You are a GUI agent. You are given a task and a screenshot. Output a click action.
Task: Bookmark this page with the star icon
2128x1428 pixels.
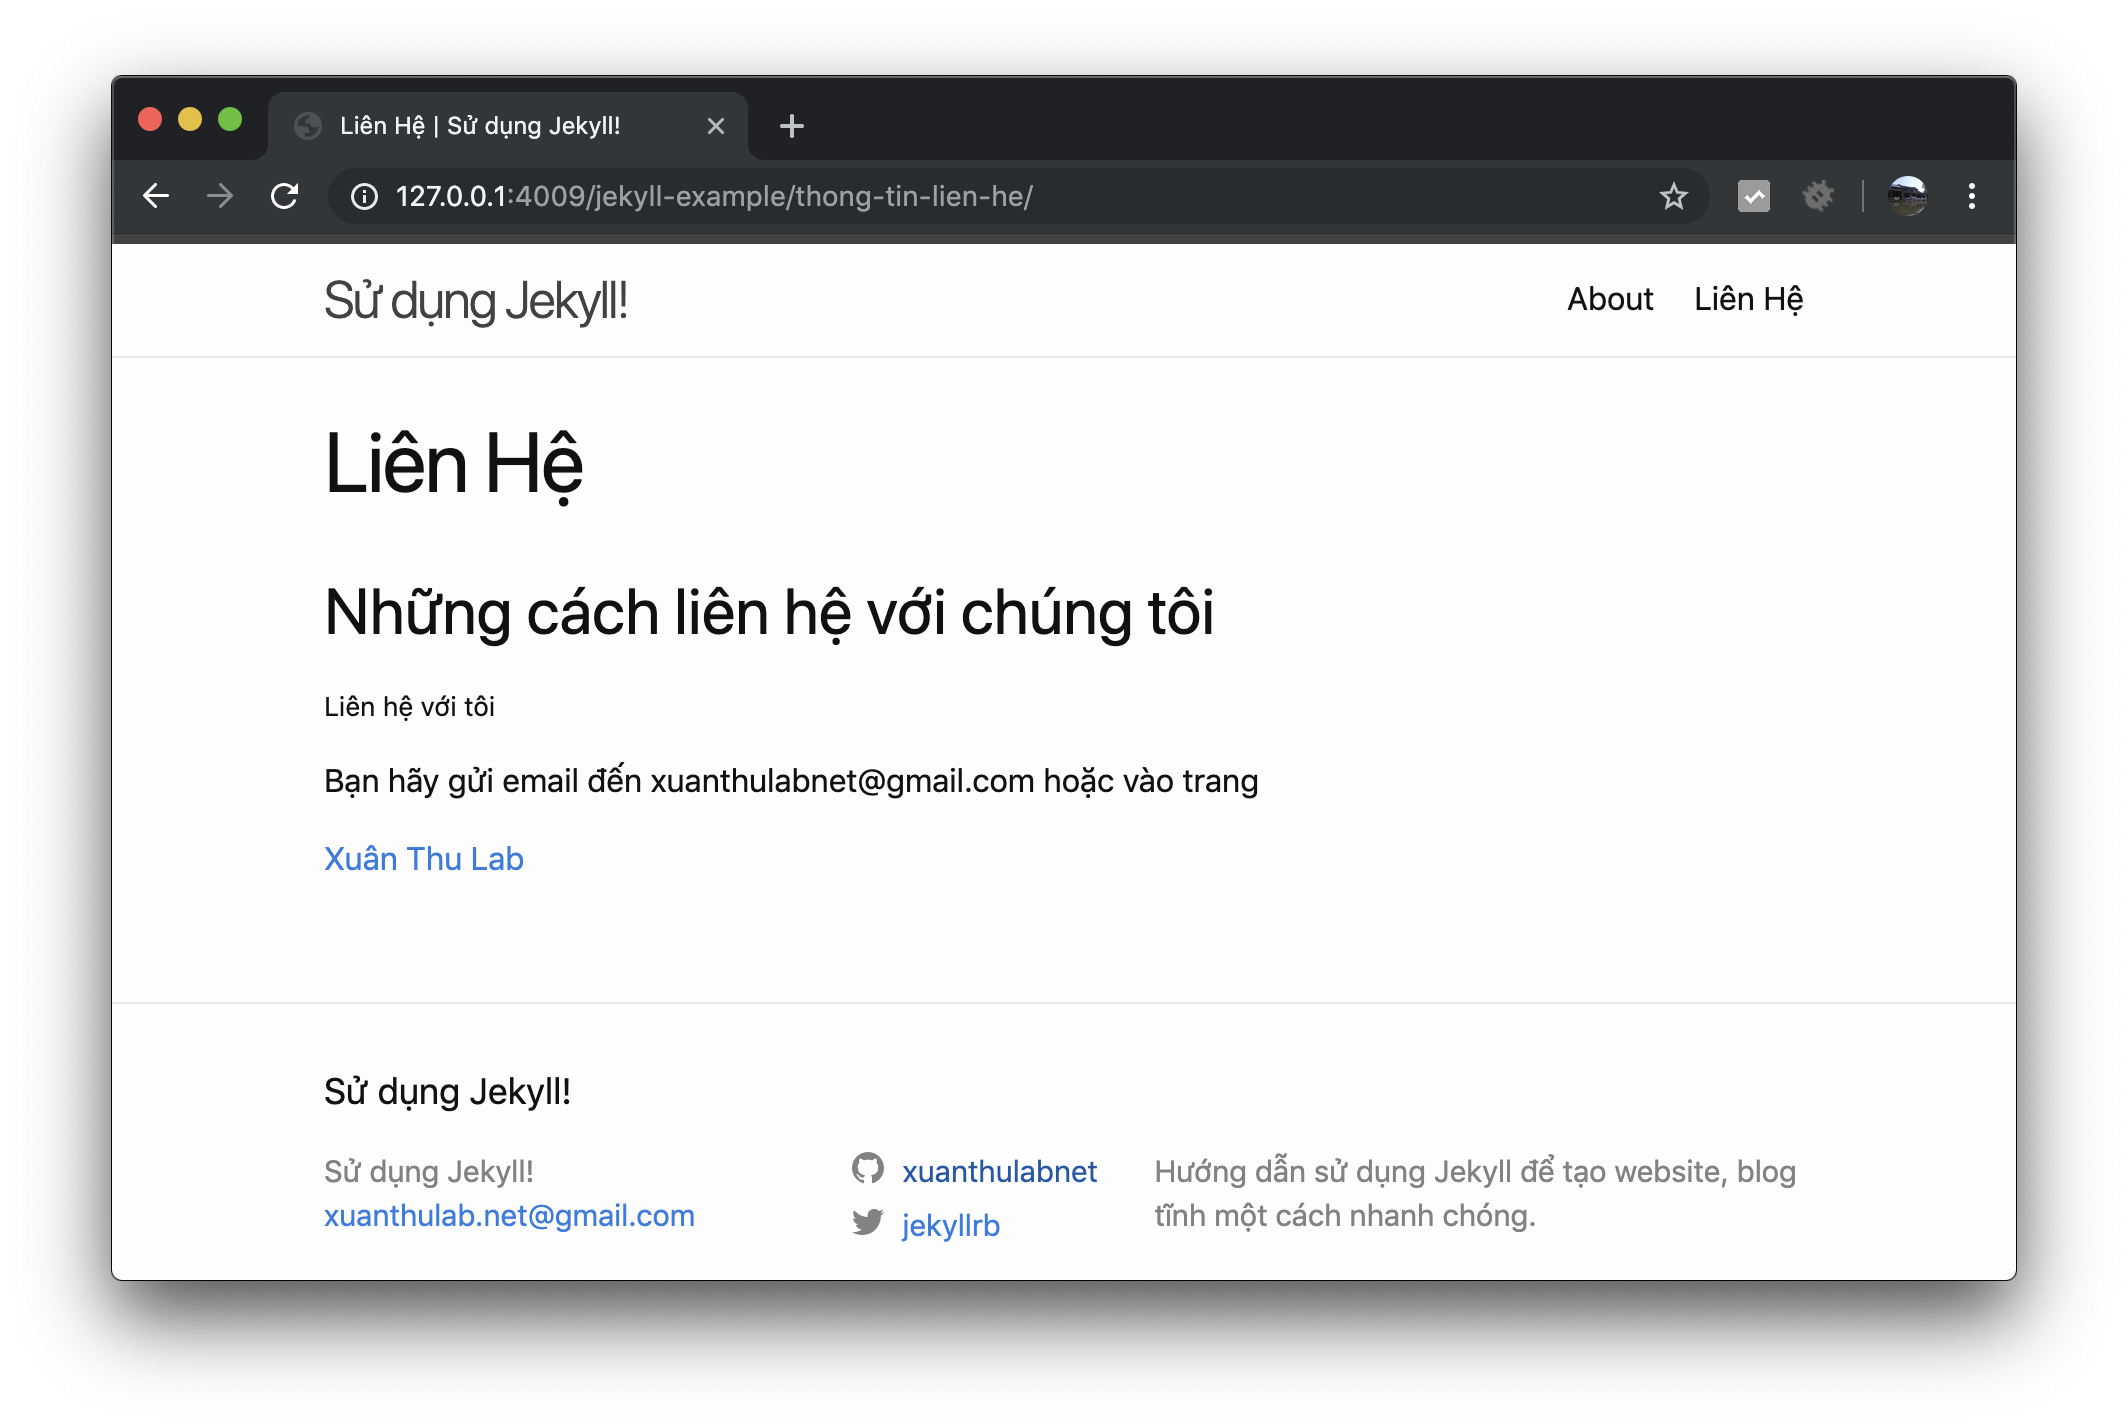pyautogui.click(x=1673, y=197)
